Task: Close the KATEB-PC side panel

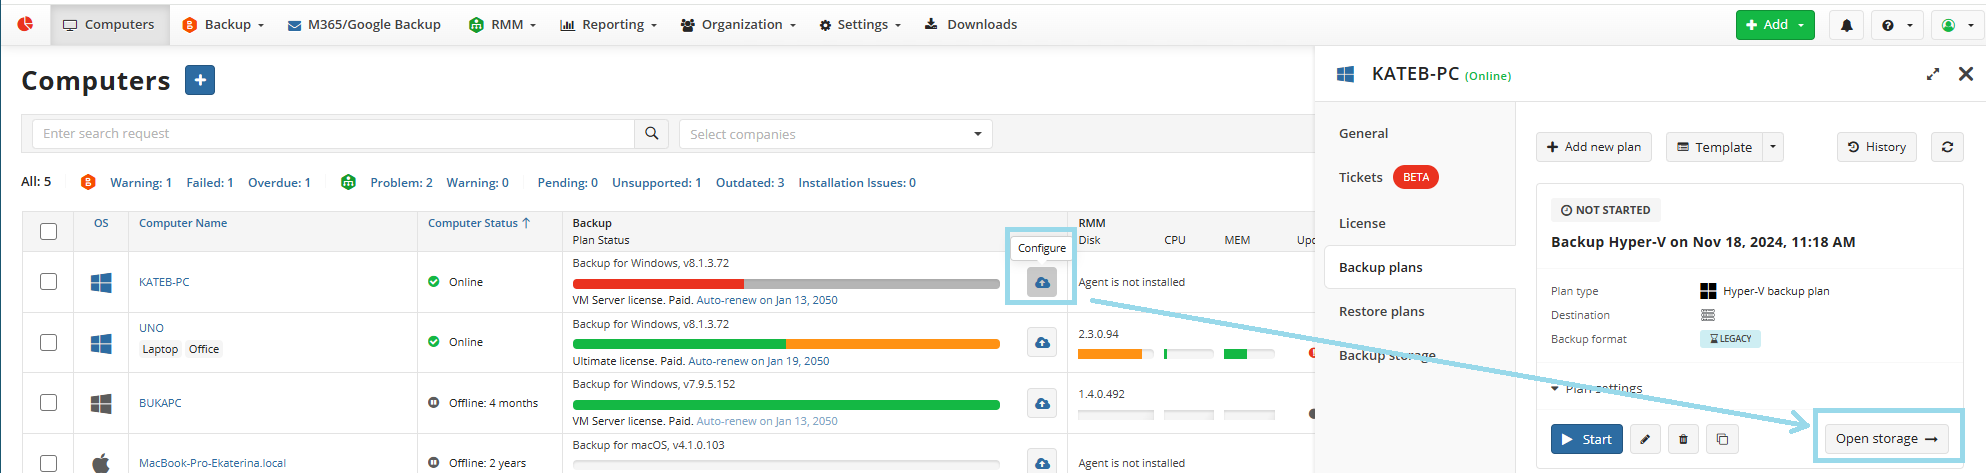Action: [1966, 74]
